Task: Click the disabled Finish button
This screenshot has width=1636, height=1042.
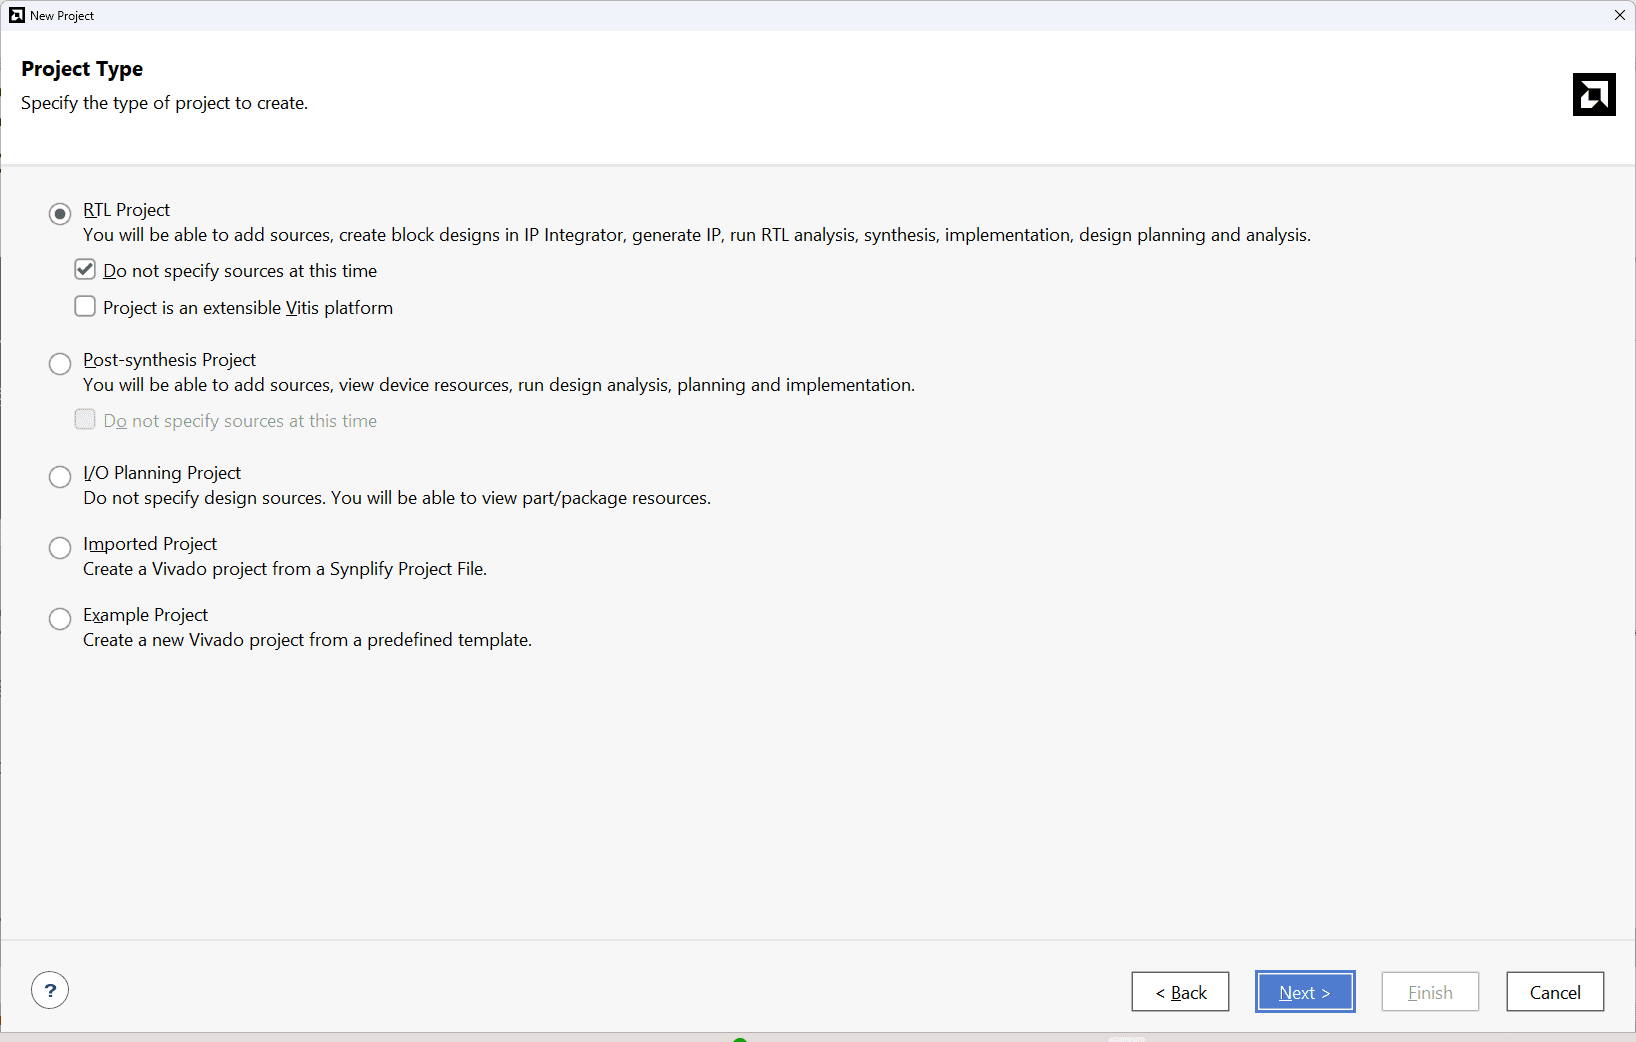Action: (1430, 992)
